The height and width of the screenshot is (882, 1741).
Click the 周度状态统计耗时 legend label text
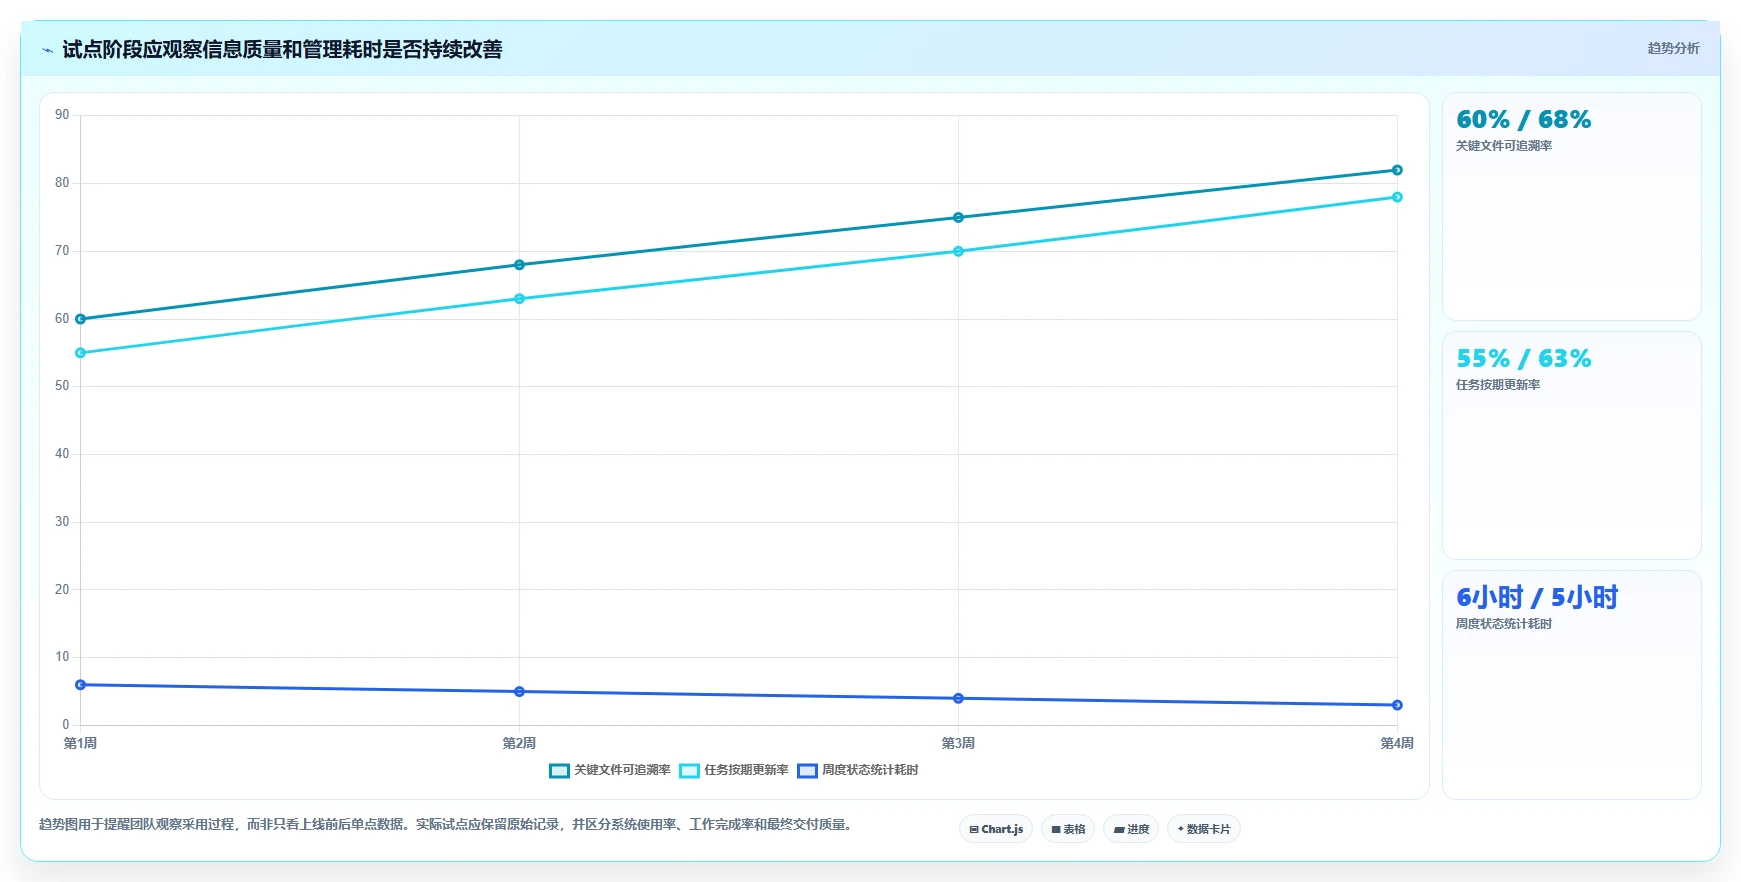(x=870, y=770)
